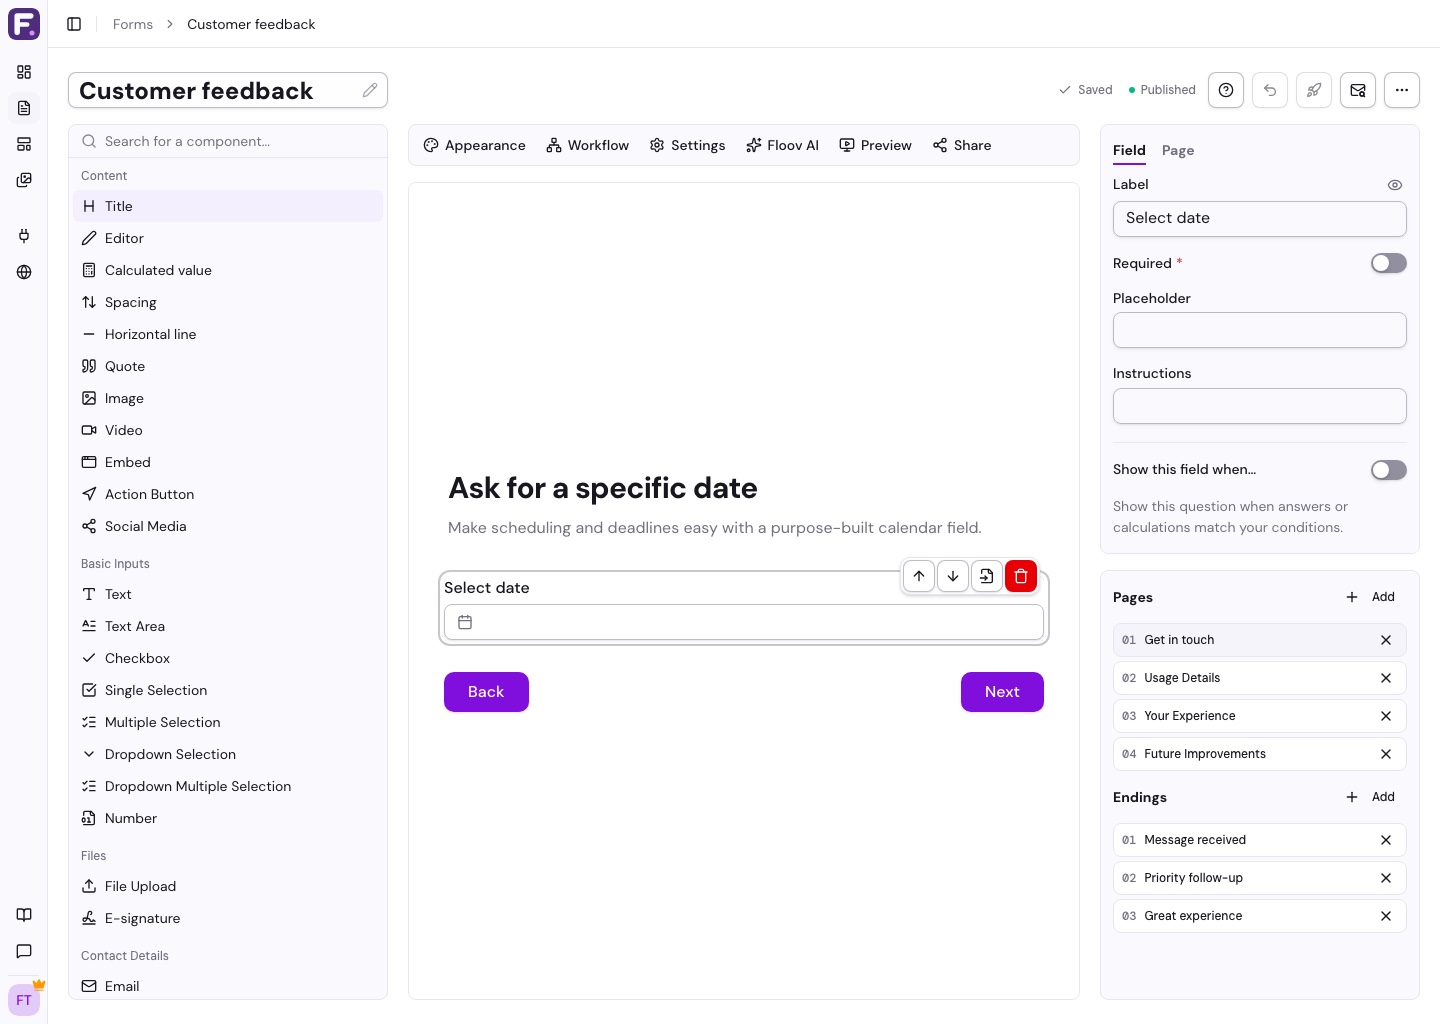The width and height of the screenshot is (1440, 1024).
Task: Open the integrations plug sidebar icon
Action: point(24,236)
